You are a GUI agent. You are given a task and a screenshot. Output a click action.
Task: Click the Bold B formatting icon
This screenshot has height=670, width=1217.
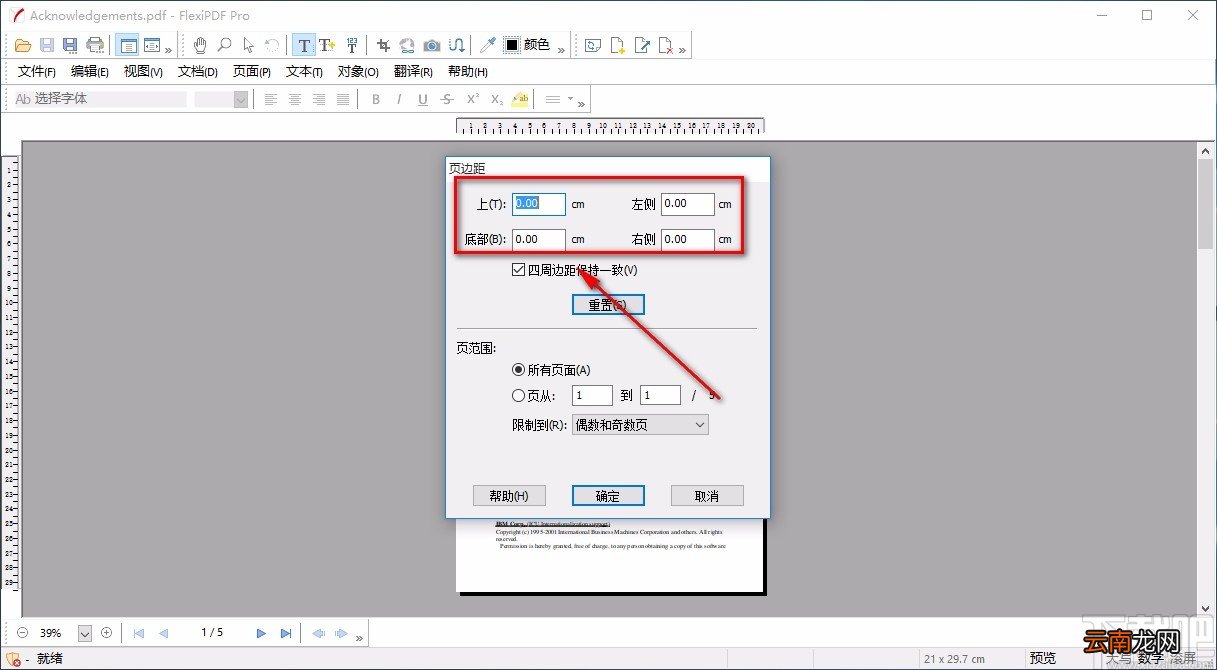pos(376,99)
